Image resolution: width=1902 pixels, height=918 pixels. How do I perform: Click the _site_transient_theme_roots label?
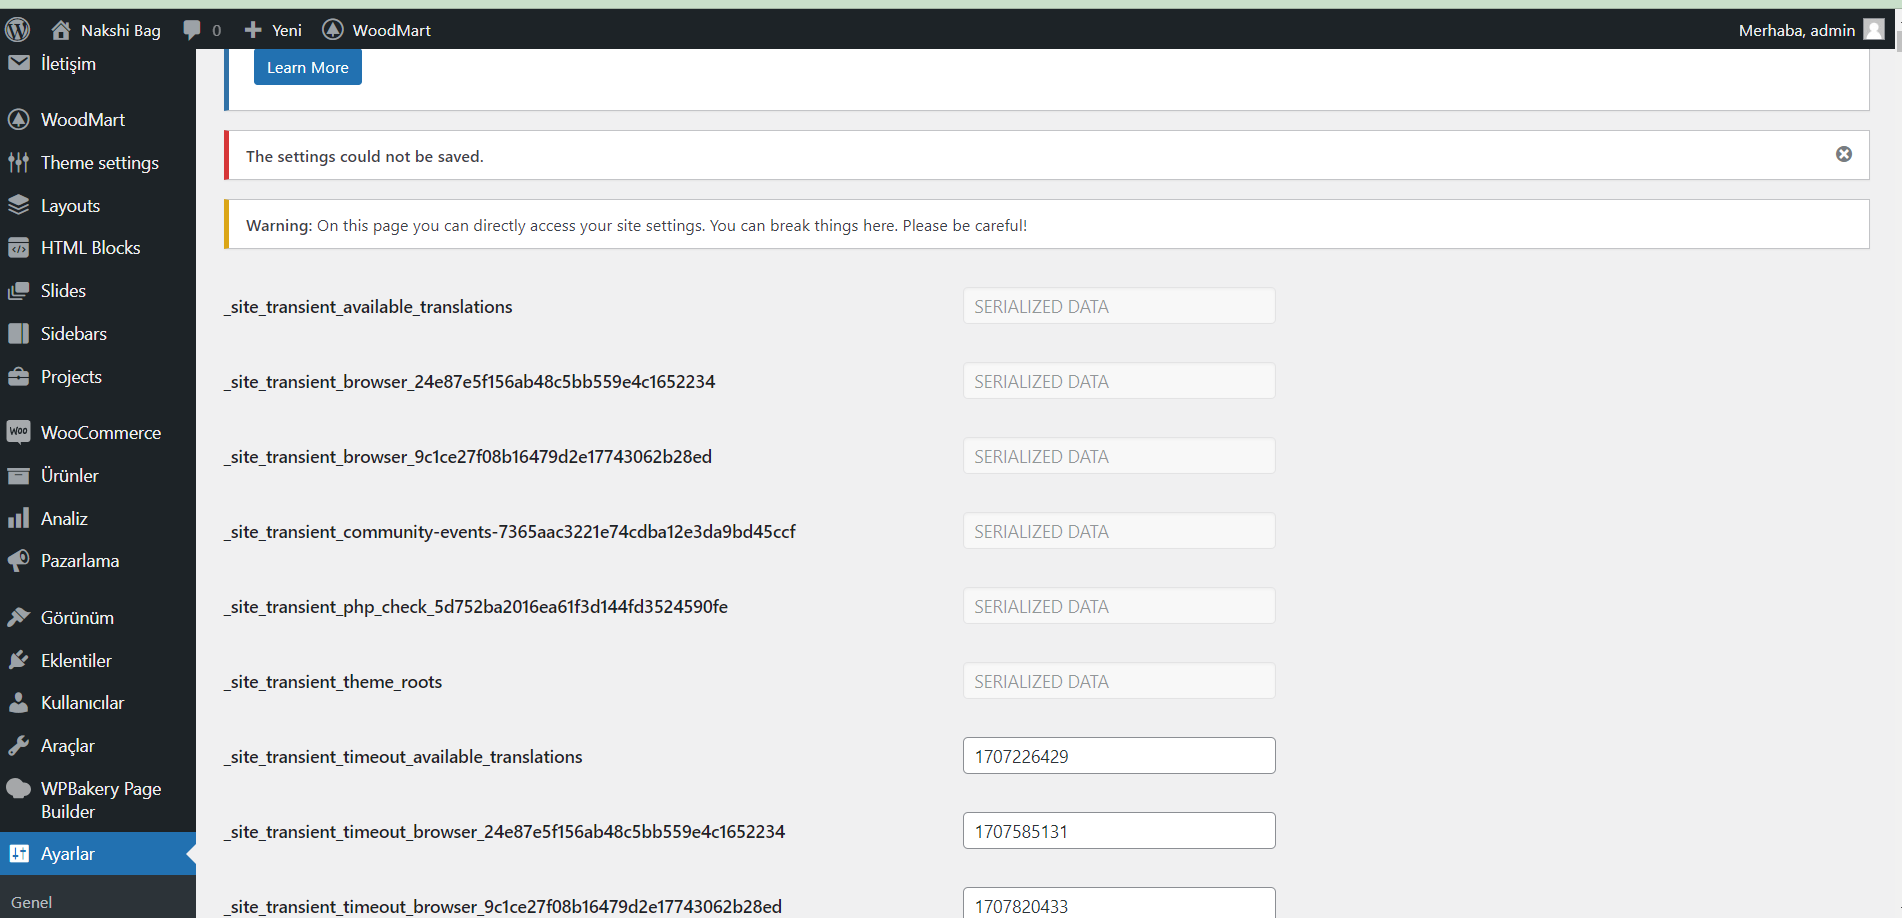[333, 682]
